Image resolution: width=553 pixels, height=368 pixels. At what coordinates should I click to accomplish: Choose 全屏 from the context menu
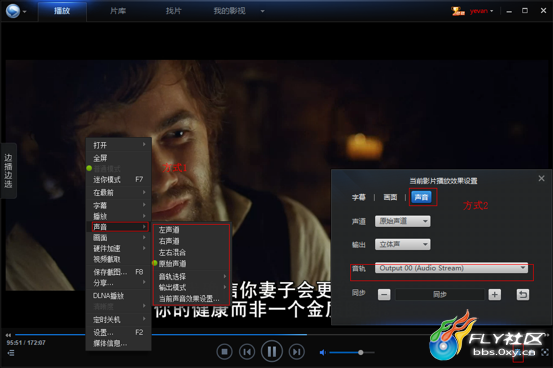(x=119, y=158)
